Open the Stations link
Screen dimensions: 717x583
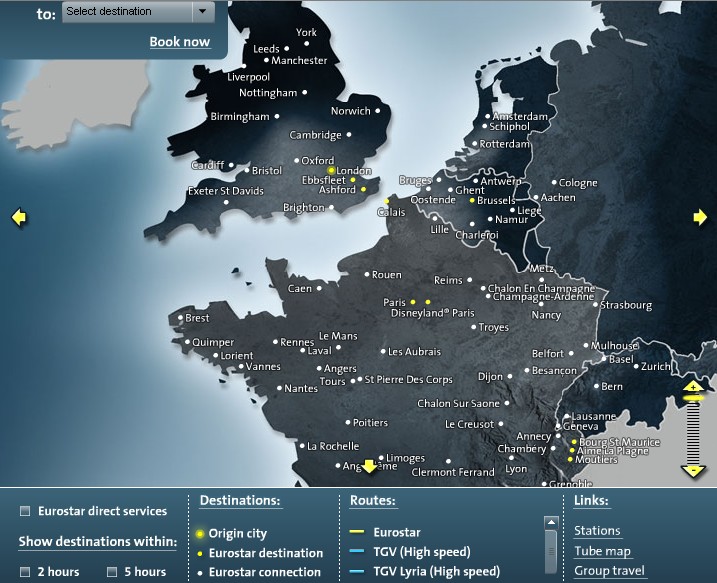597,531
